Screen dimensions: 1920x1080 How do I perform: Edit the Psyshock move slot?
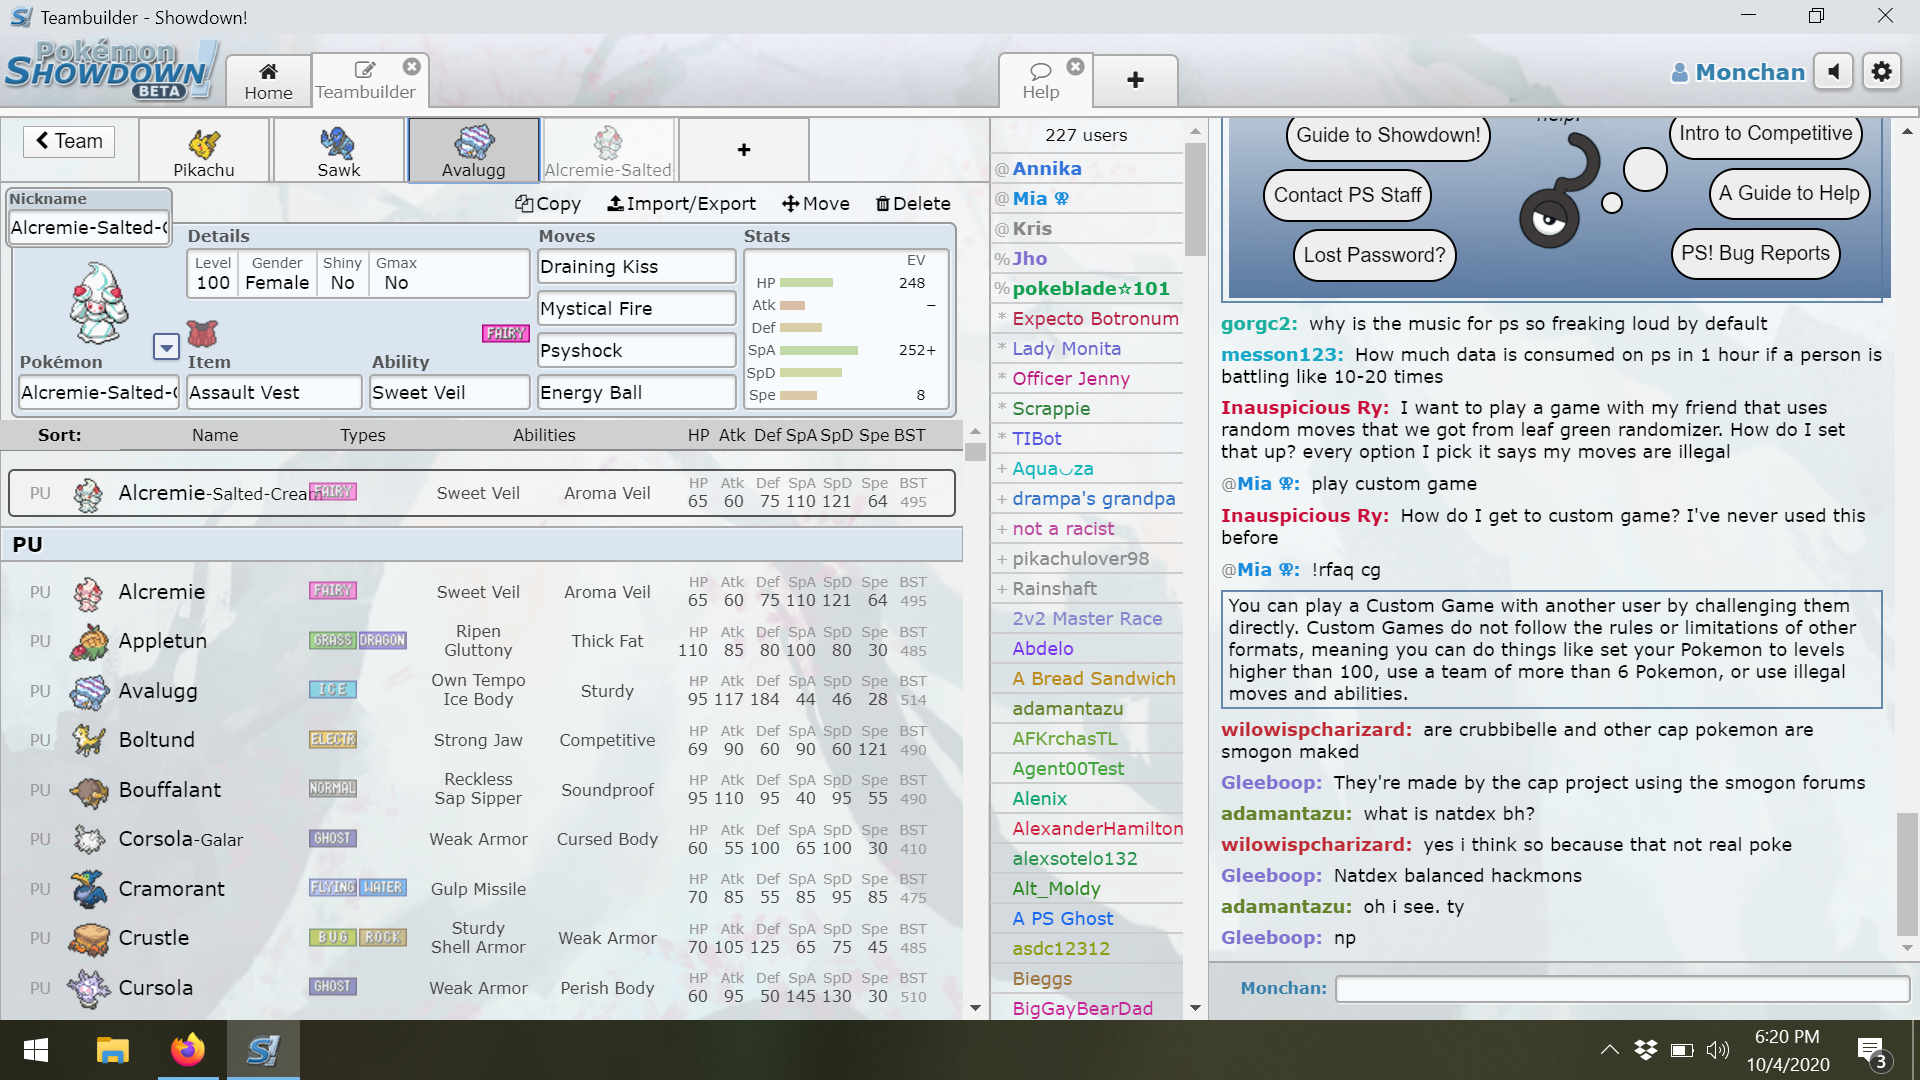[637, 351]
